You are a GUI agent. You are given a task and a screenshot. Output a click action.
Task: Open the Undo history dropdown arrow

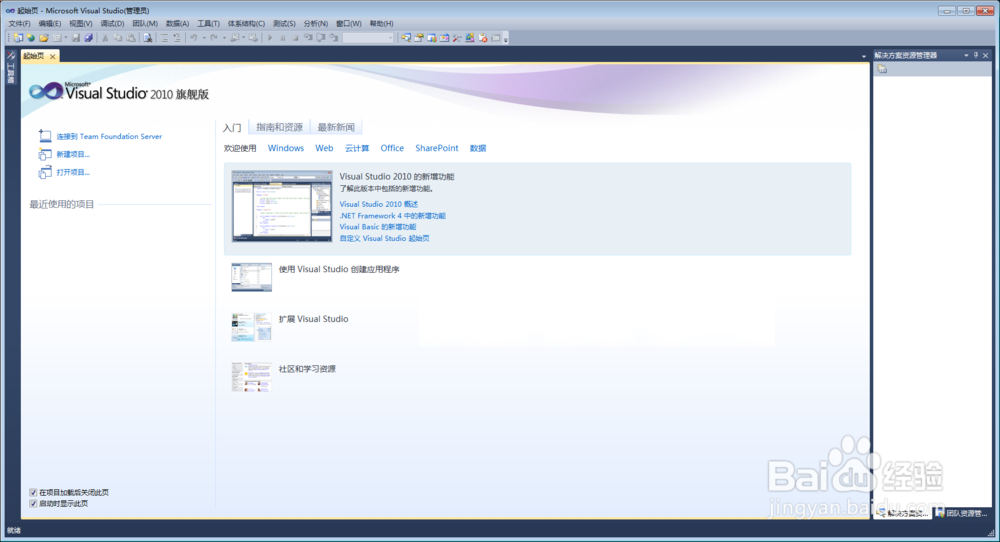click(x=204, y=38)
